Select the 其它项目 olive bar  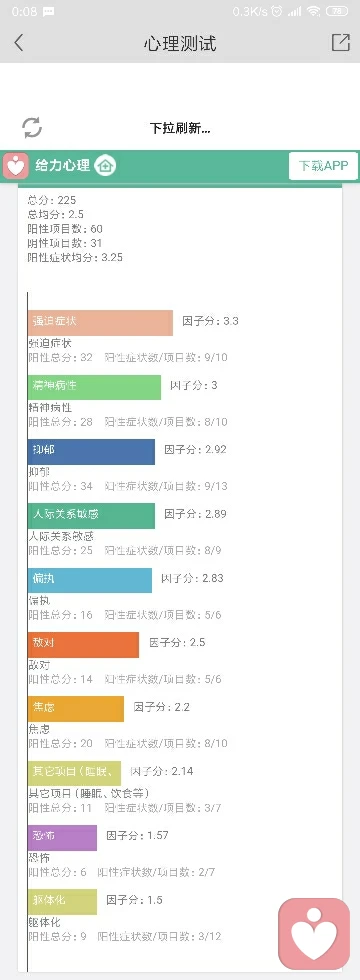pyautogui.click(x=74, y=773)
